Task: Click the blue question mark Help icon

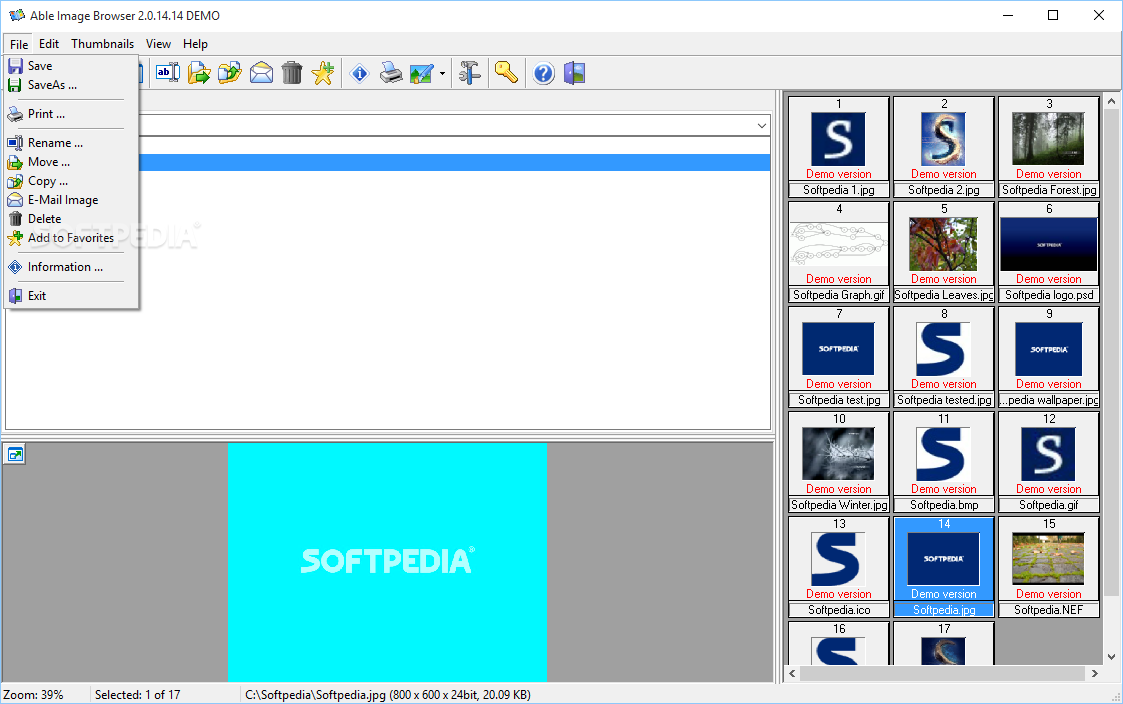Action: 544,73
